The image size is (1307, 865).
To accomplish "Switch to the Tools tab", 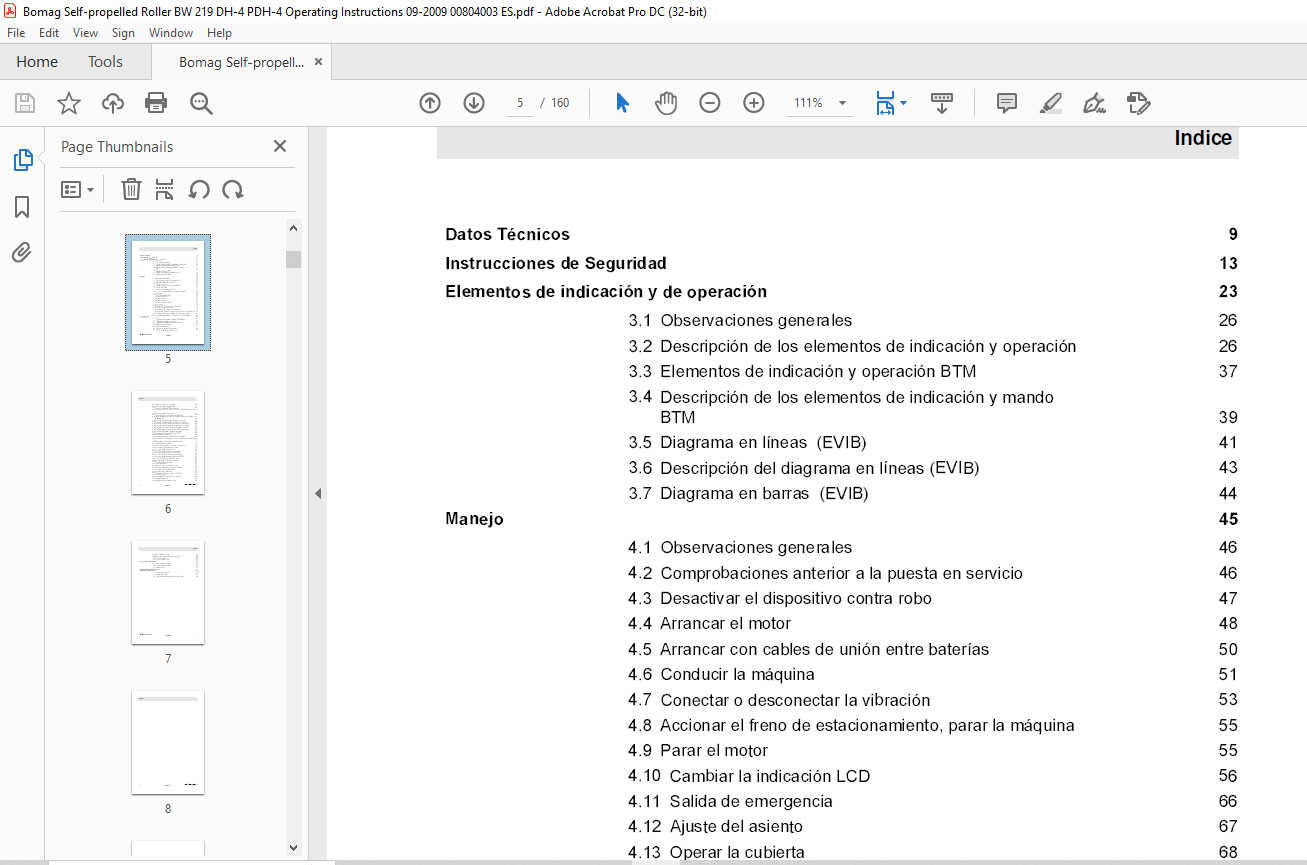I will click(105, 62).
